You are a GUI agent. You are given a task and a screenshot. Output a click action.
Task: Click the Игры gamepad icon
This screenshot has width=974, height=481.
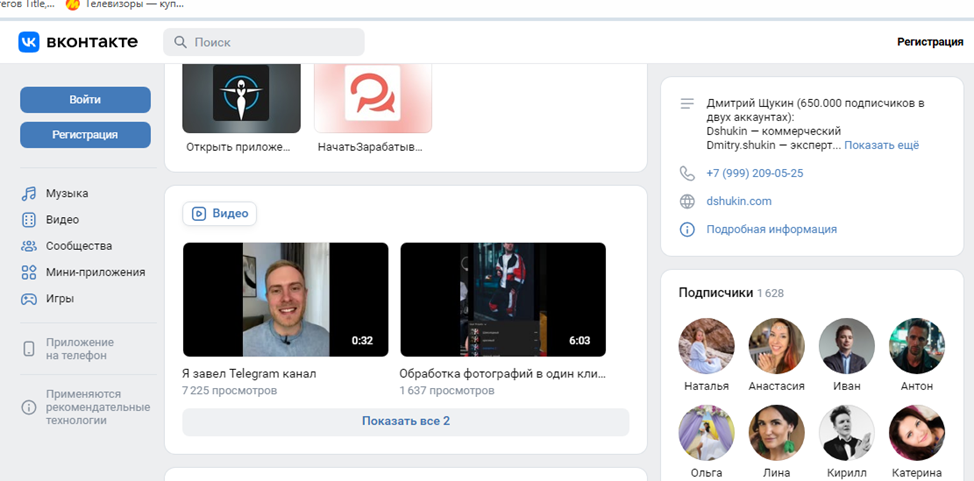[29, 298]
